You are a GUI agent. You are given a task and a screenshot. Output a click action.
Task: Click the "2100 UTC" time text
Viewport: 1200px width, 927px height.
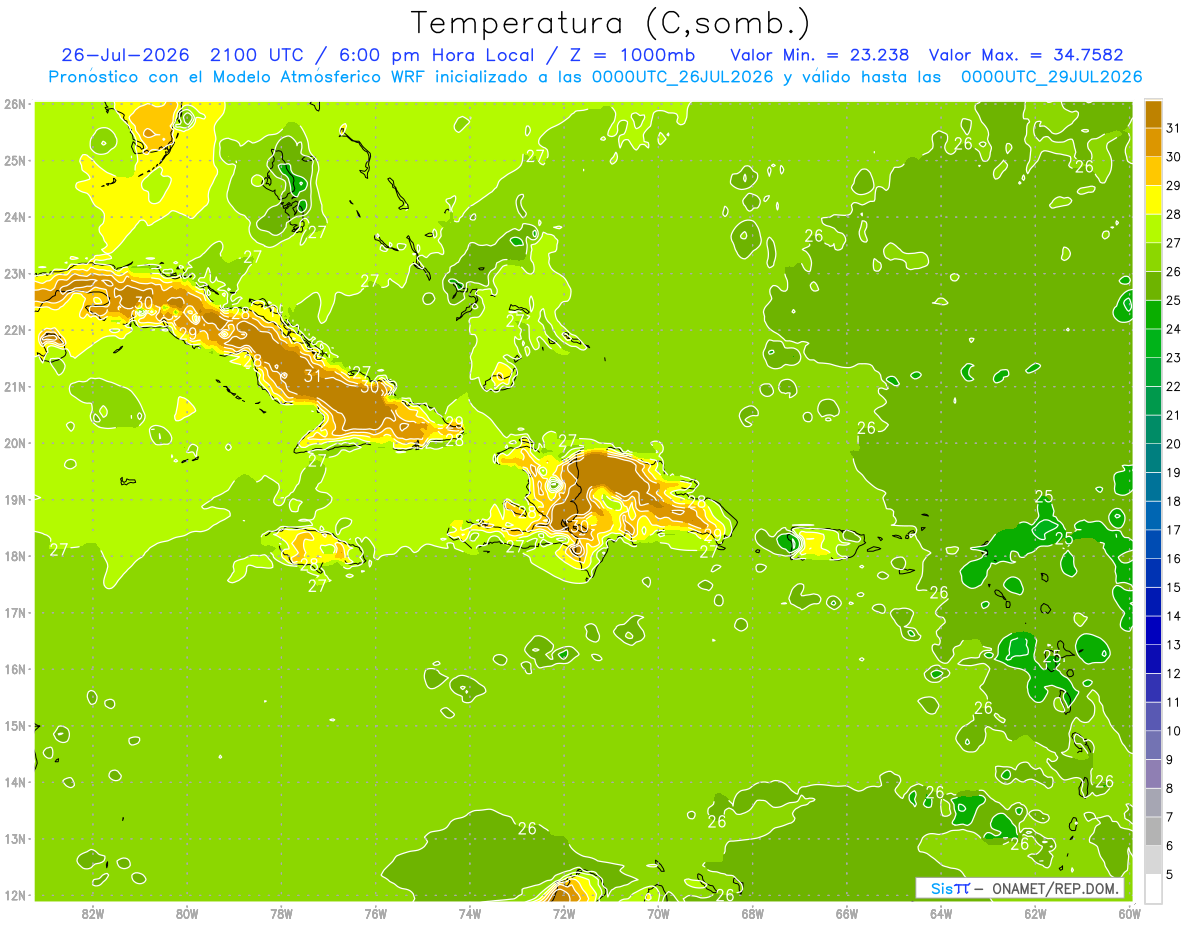(x=256, y=55)
